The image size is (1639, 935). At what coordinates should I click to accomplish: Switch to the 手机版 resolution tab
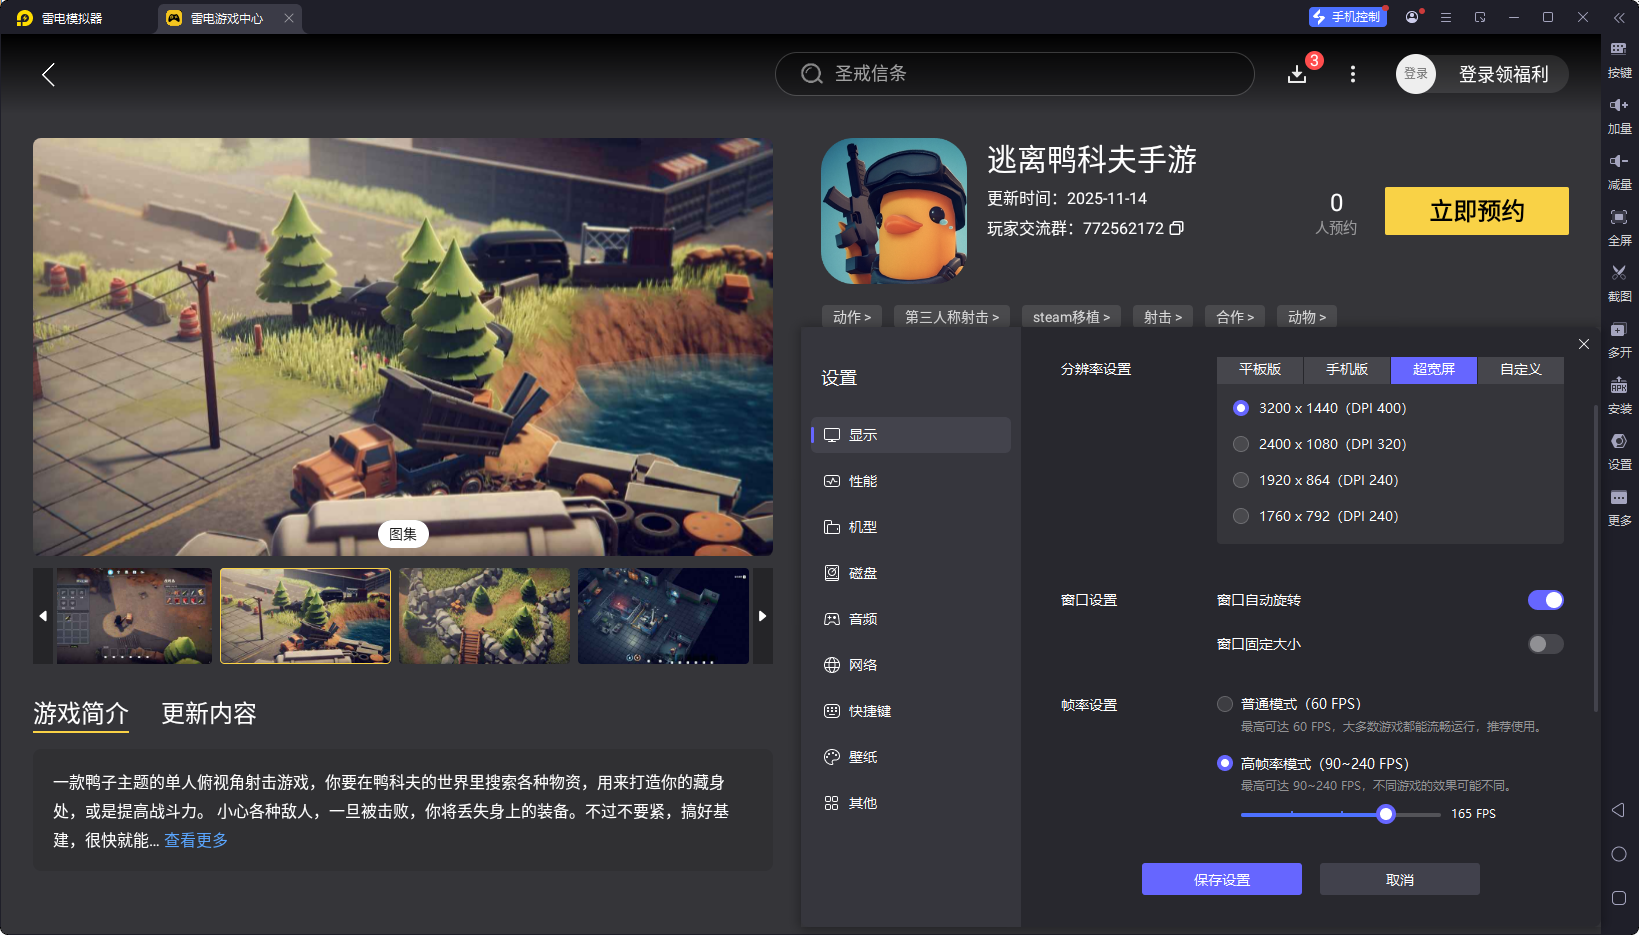(1346, 369)
